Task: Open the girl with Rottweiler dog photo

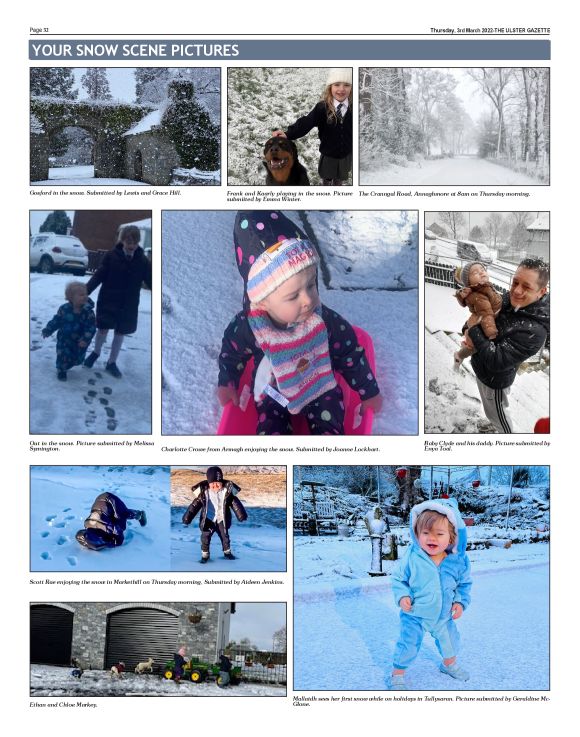Action: [x=290, y=126]
